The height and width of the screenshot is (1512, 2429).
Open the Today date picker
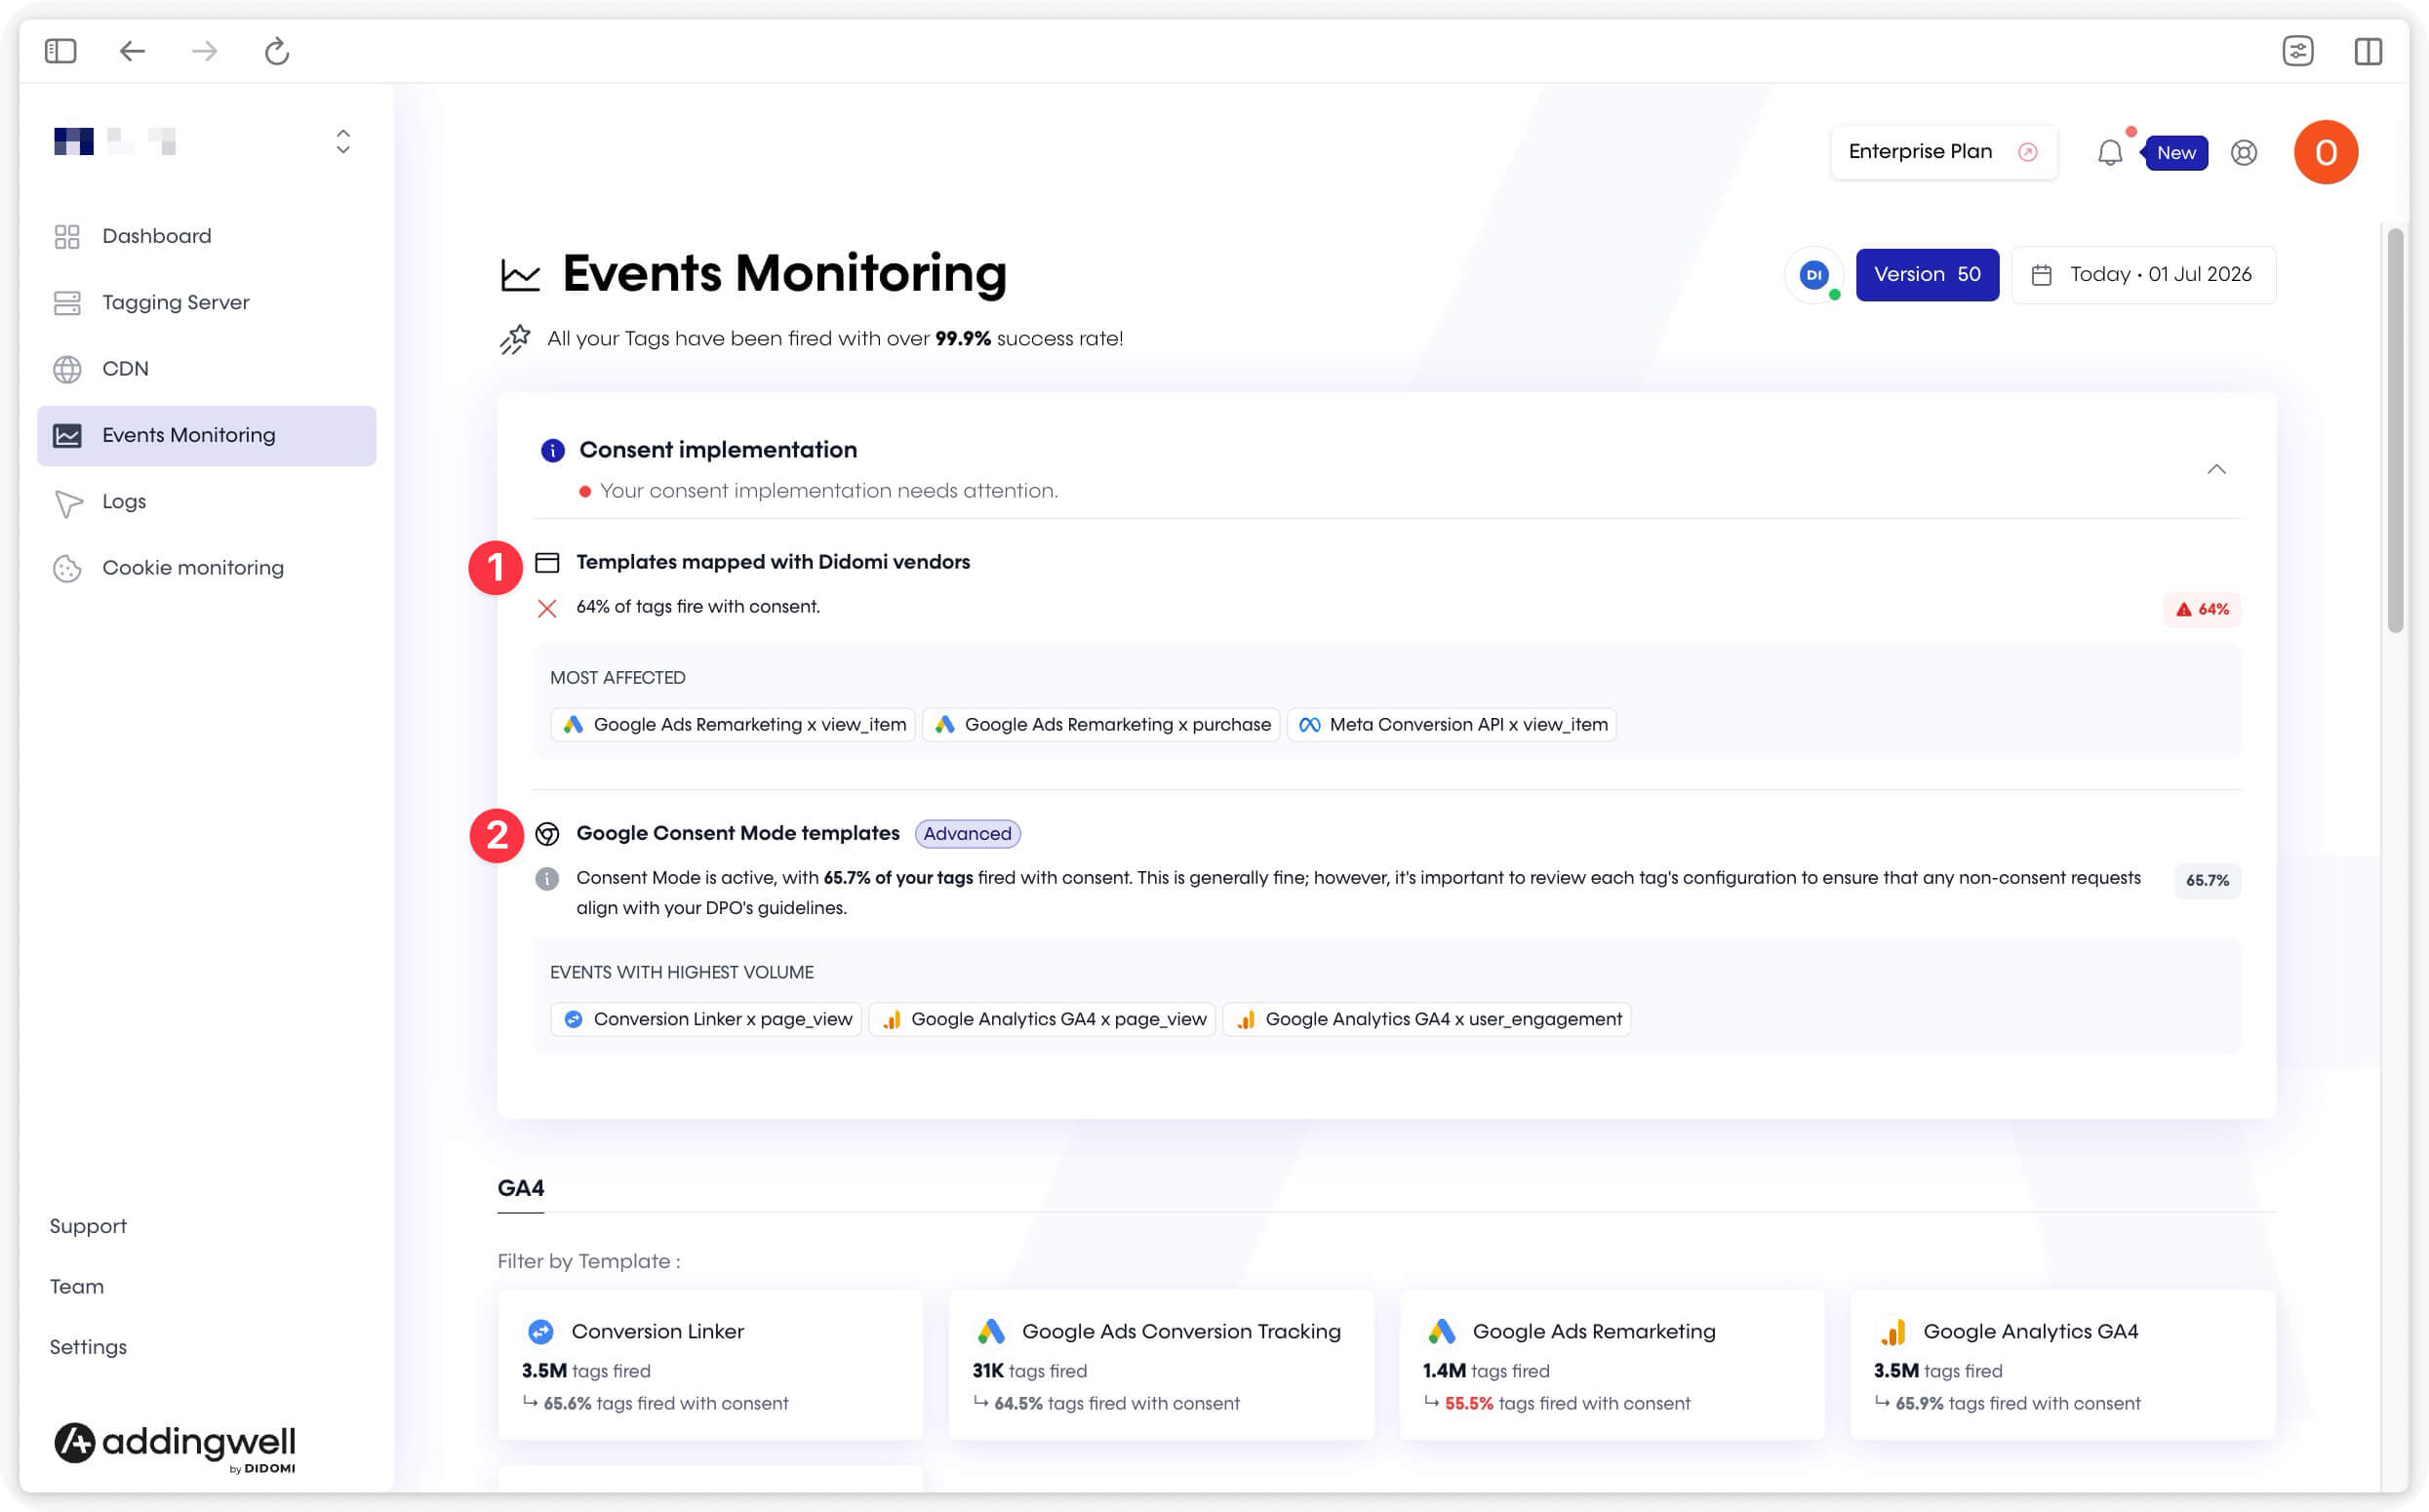point(2142,274)
